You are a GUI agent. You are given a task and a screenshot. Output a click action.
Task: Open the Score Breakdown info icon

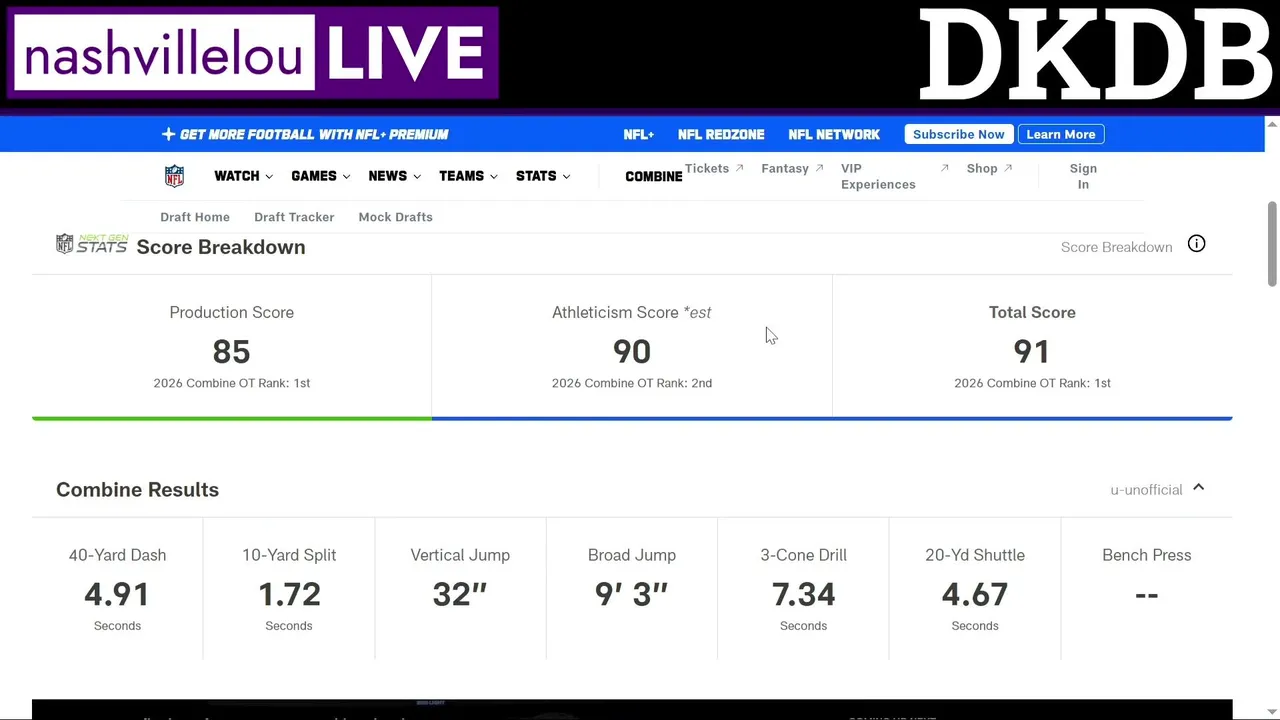pyautogui.click(x=1196, y=244)
